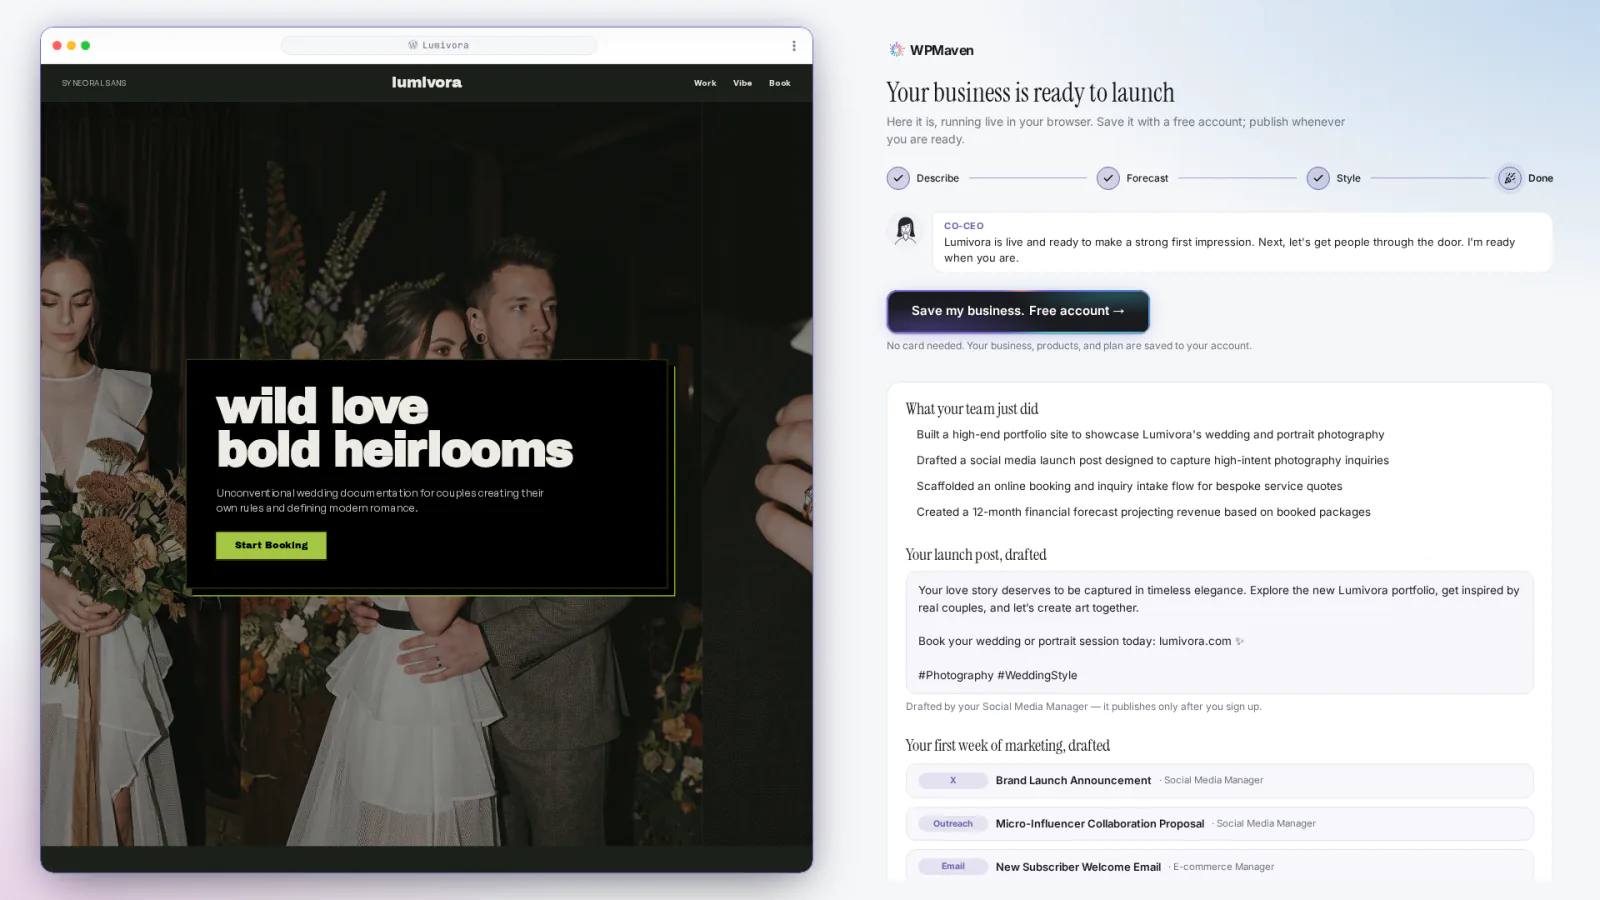Click the 'Your business is ready to launch' heading
The width and height of the screenshot is (1600, 900).
click(1030, 93)
